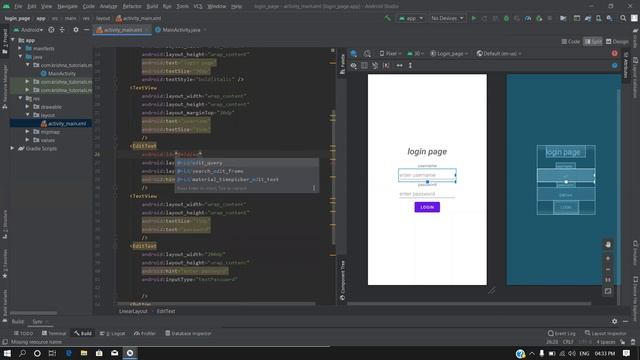Open Build panel settings gear icon
Viewport: 640px width, 360px height.
point(614,321)
